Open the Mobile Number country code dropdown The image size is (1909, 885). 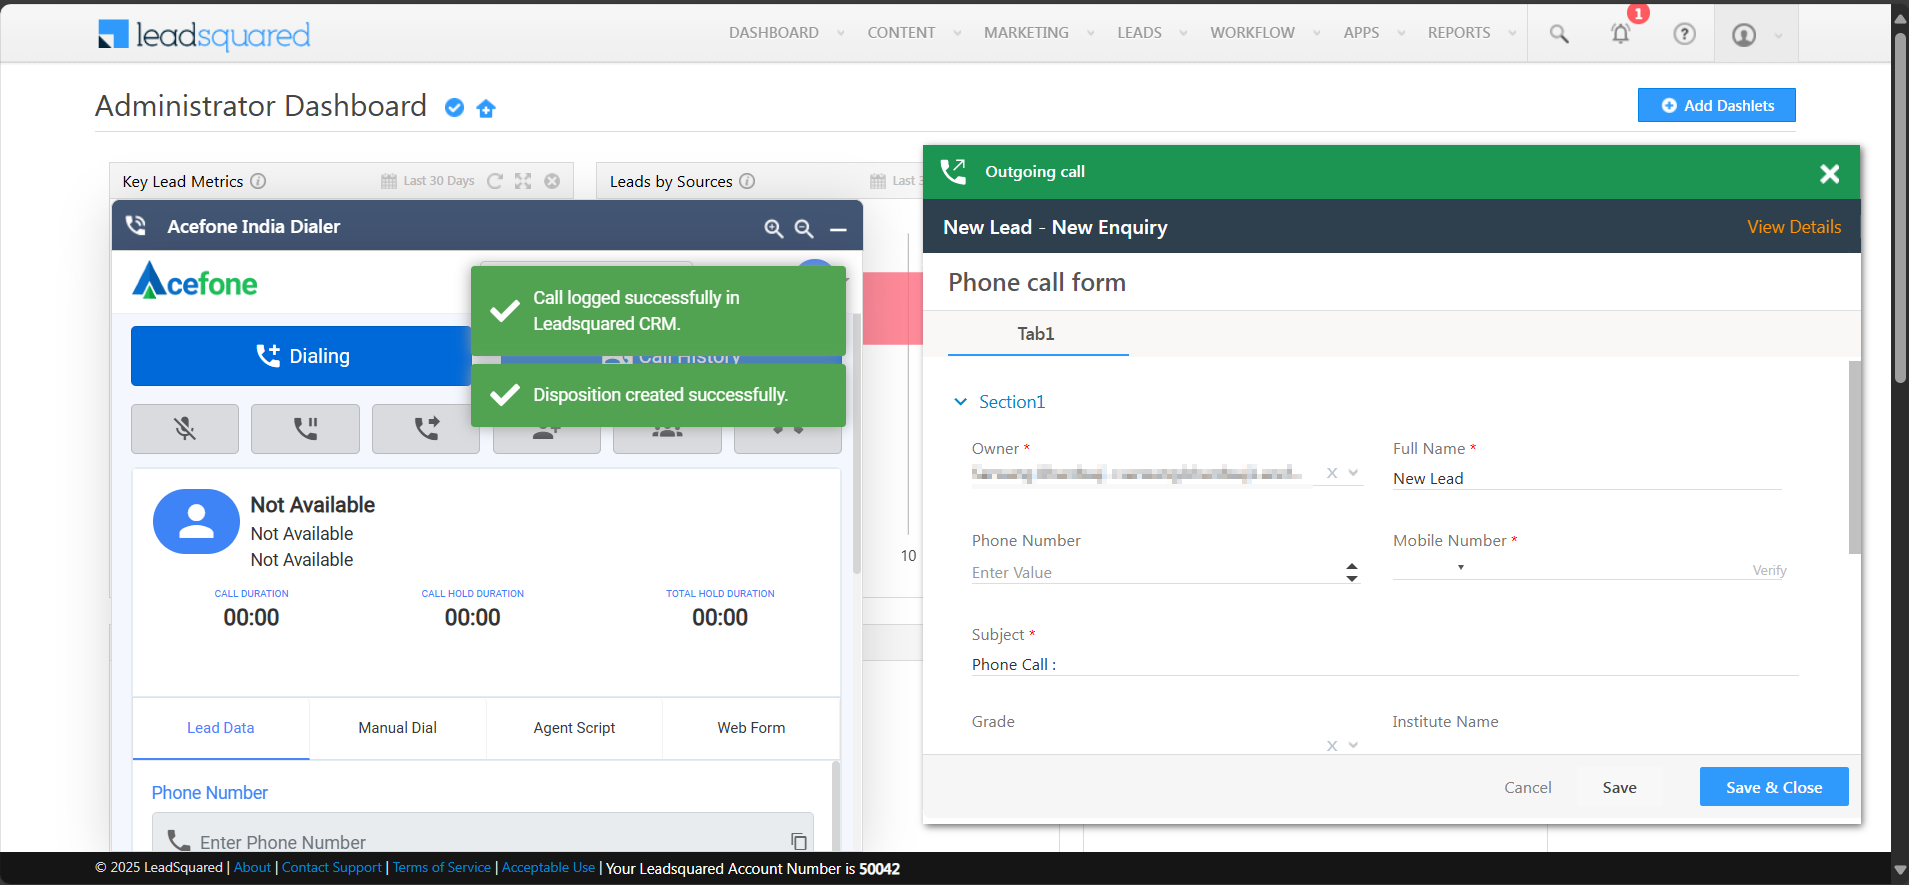(1460, 567)
